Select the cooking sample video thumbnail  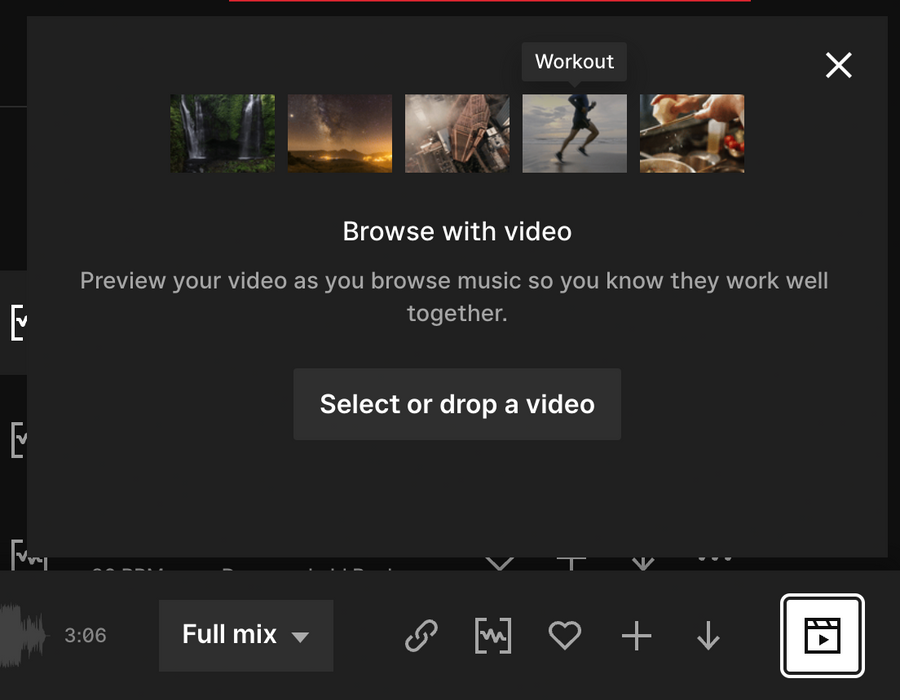point(691,133)
